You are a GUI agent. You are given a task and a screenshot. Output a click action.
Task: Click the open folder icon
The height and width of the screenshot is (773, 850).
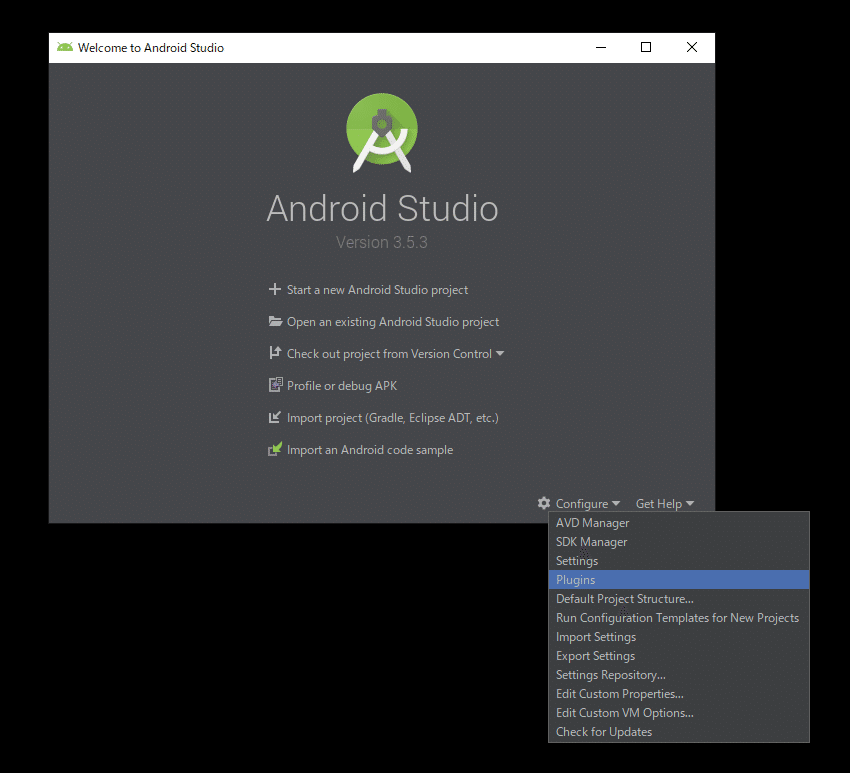point(275,321)
